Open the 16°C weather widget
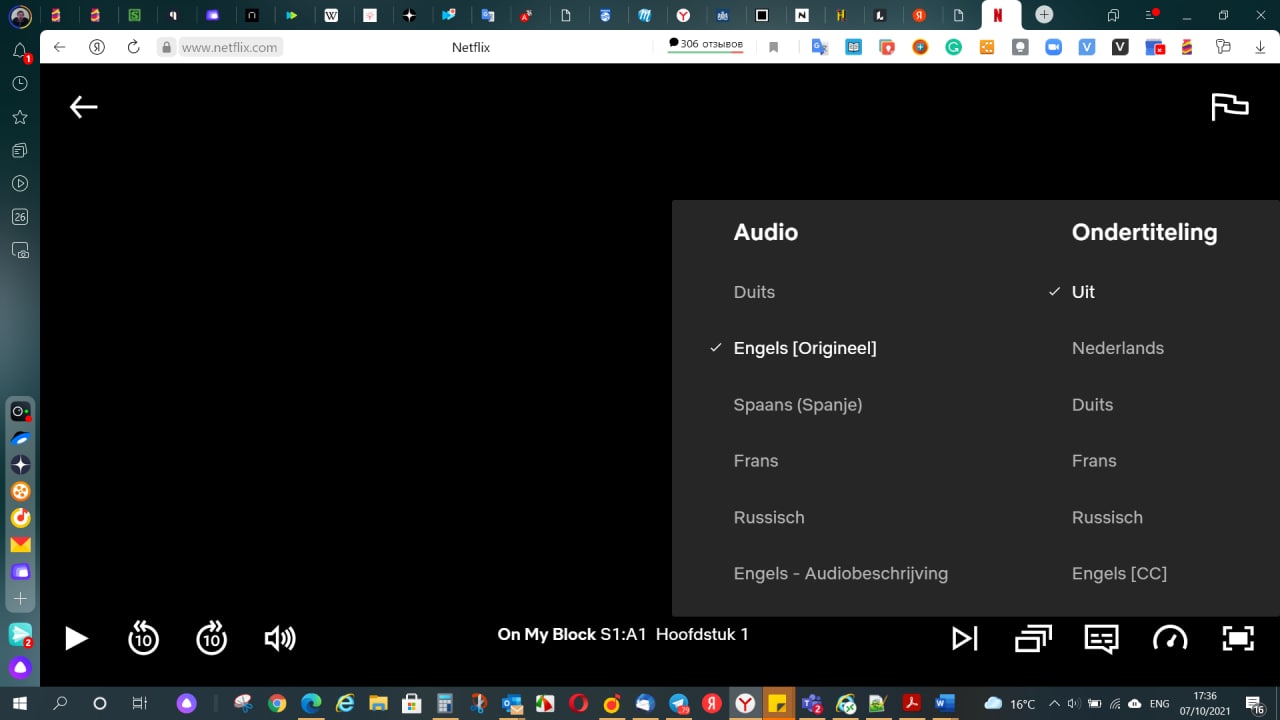 click(1010, 703)
